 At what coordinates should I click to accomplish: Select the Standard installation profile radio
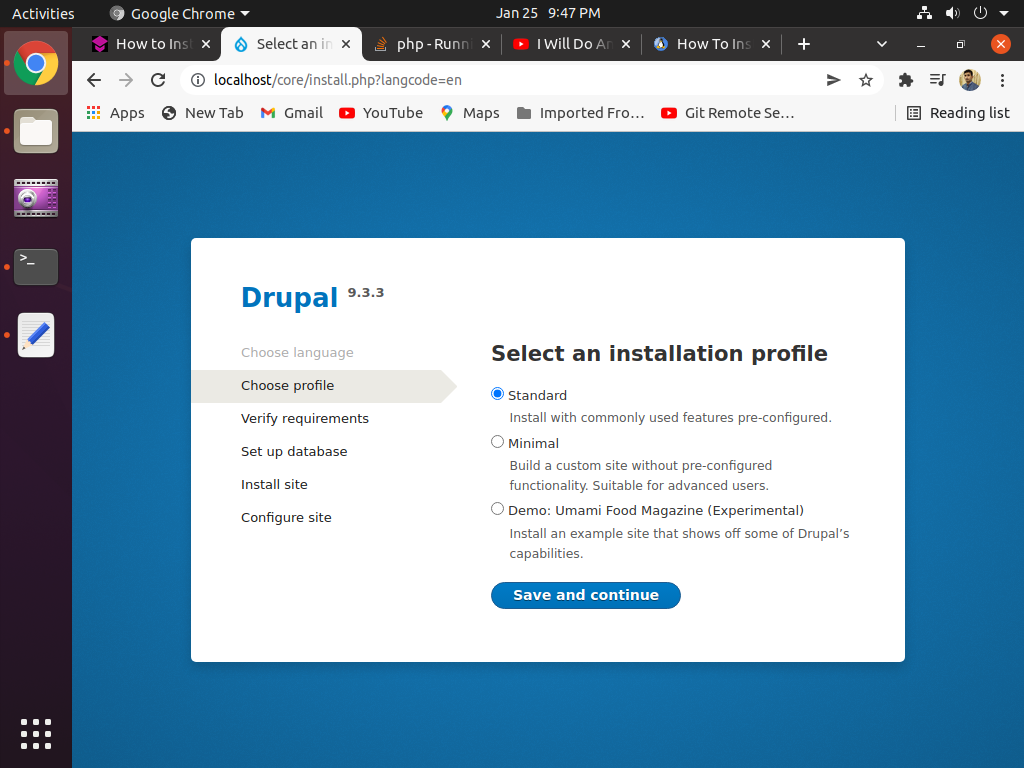pos(497,394)
